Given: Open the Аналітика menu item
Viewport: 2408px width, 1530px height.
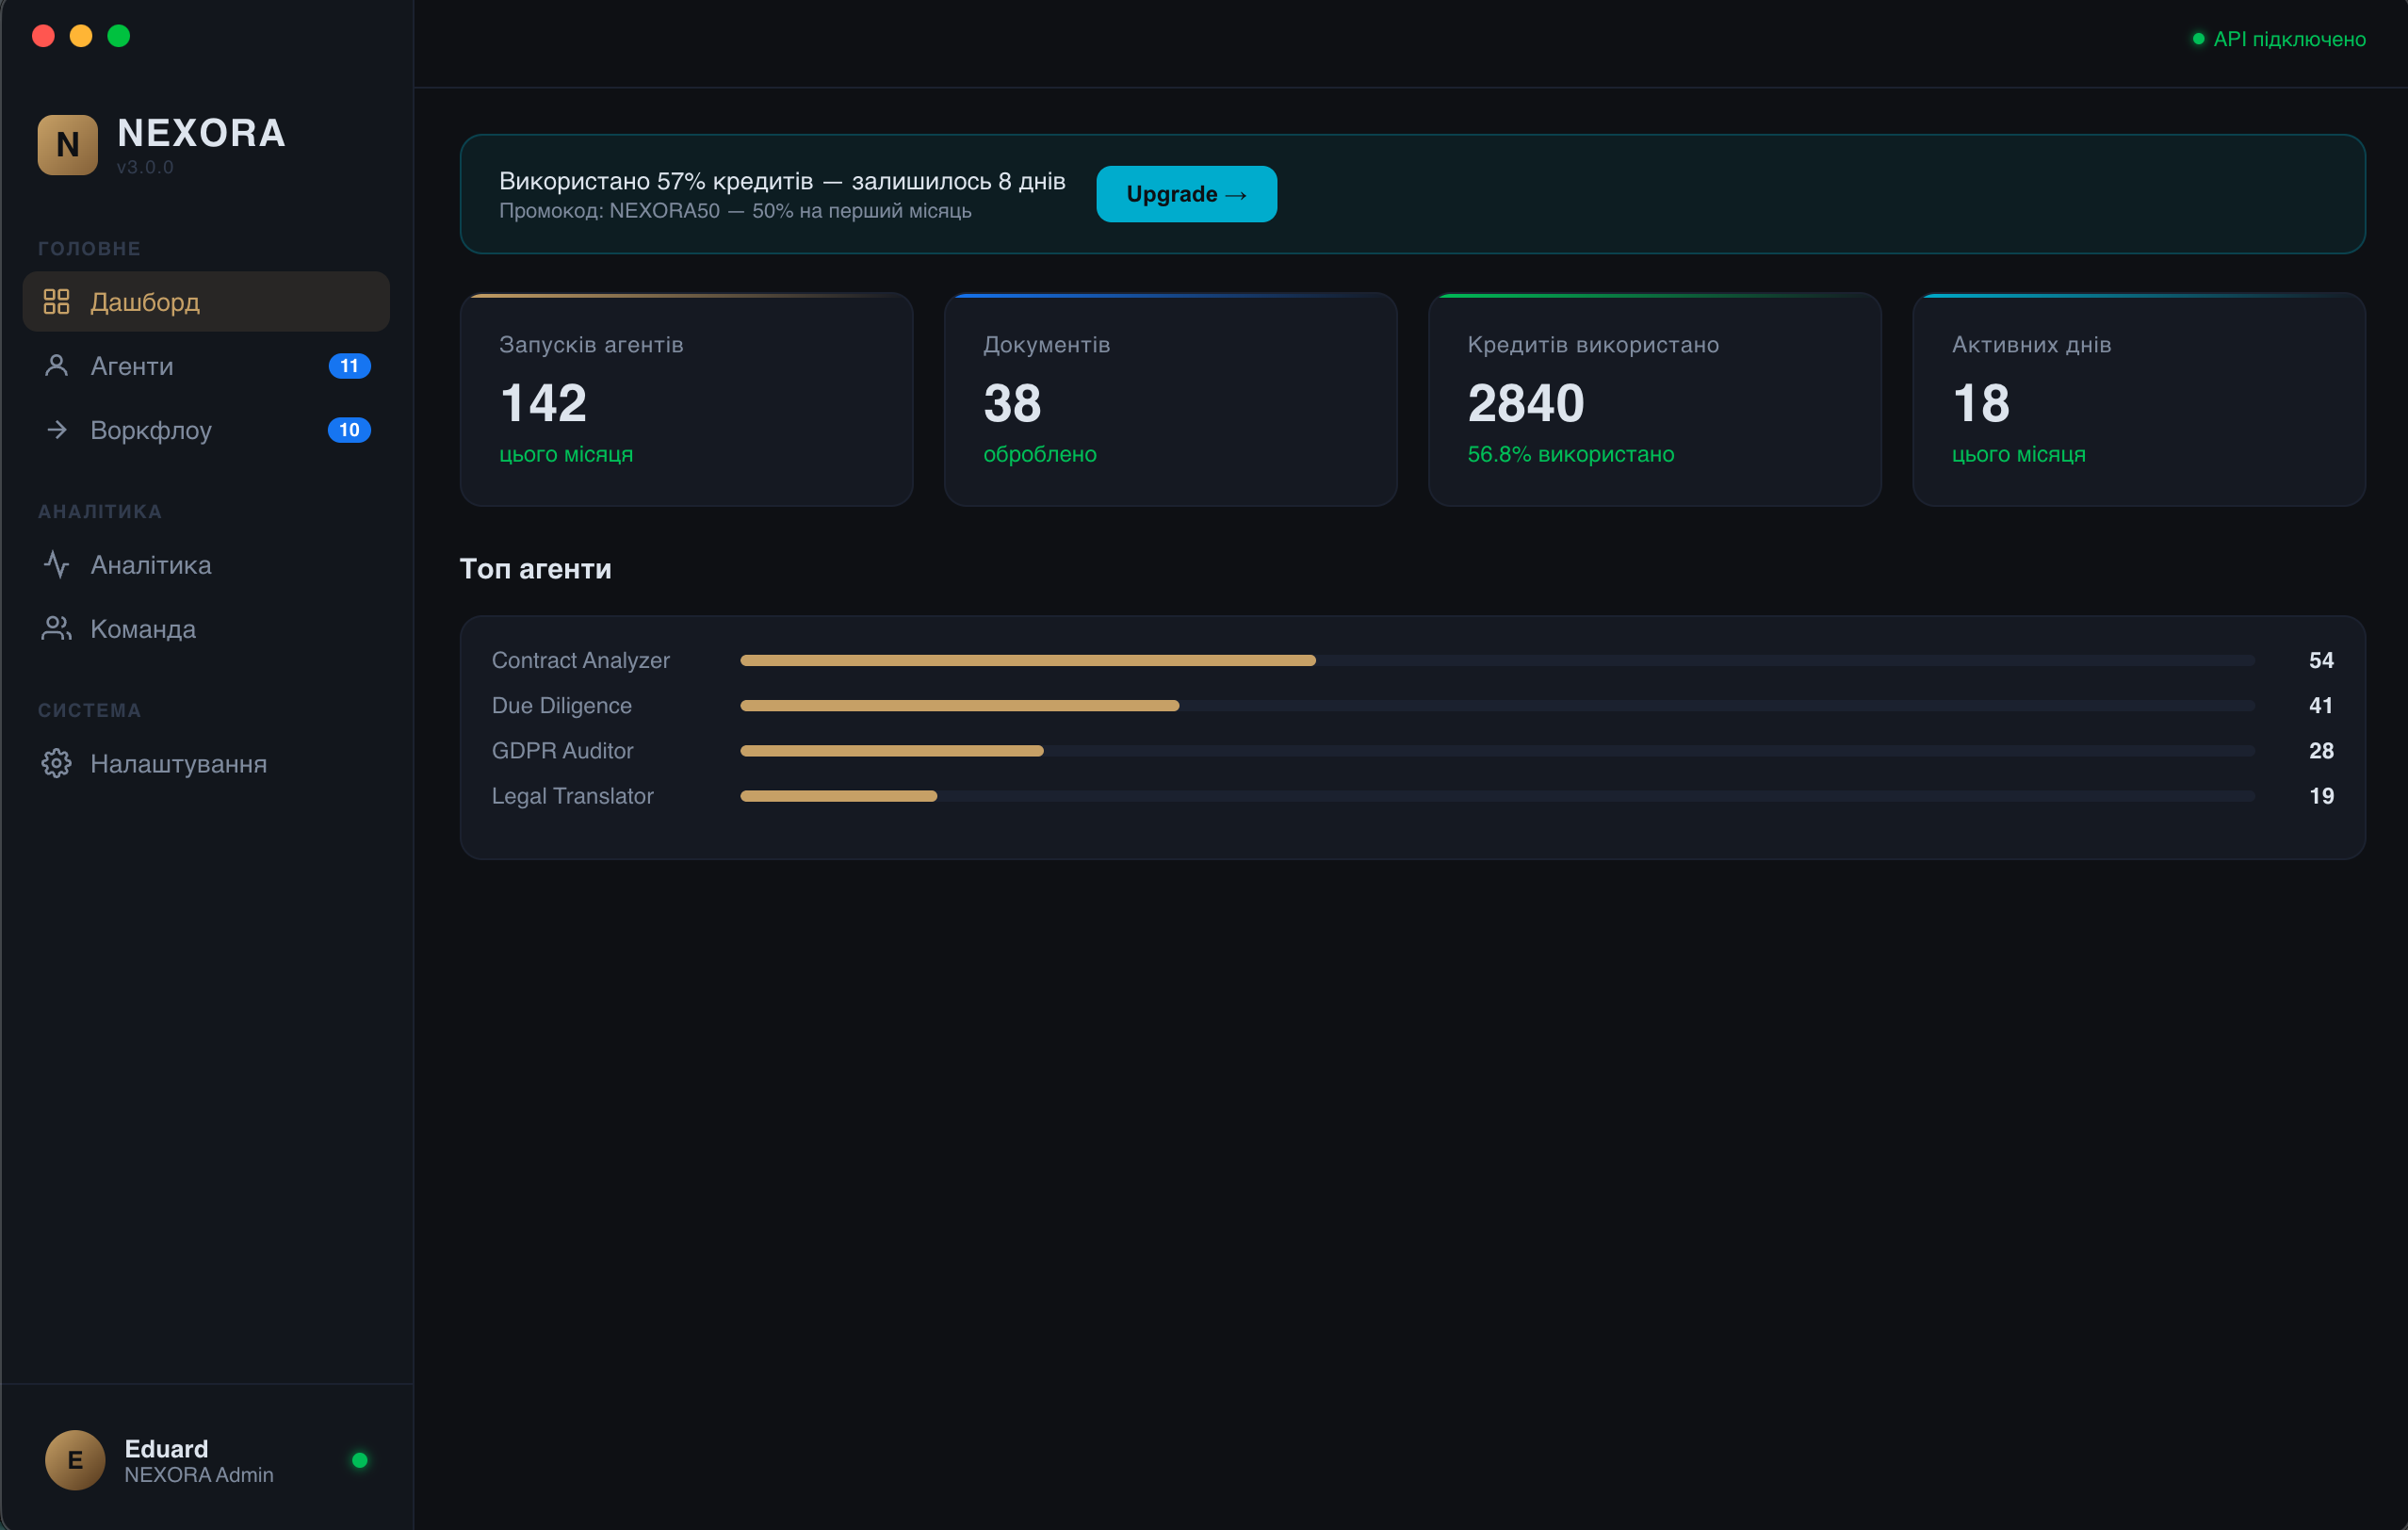Looking at the screenshot, I should 151,565.
